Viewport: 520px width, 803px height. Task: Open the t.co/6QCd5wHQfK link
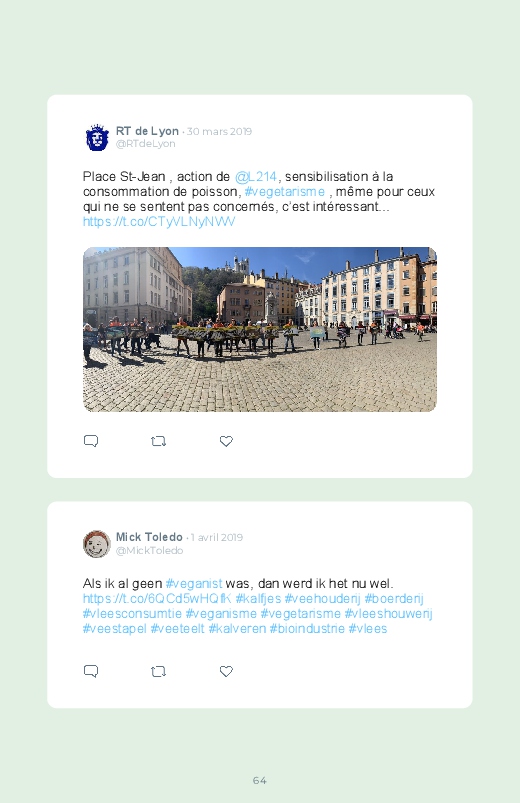[x=157, y=598]
